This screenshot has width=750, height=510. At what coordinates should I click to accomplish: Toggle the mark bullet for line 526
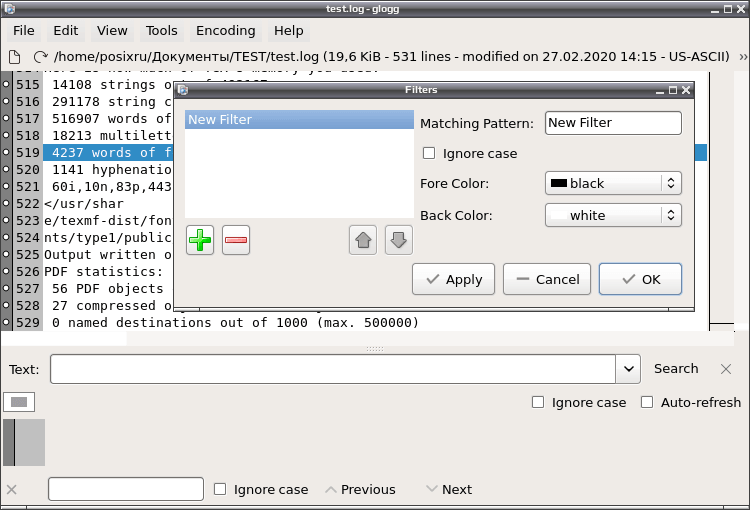point(6,271)
